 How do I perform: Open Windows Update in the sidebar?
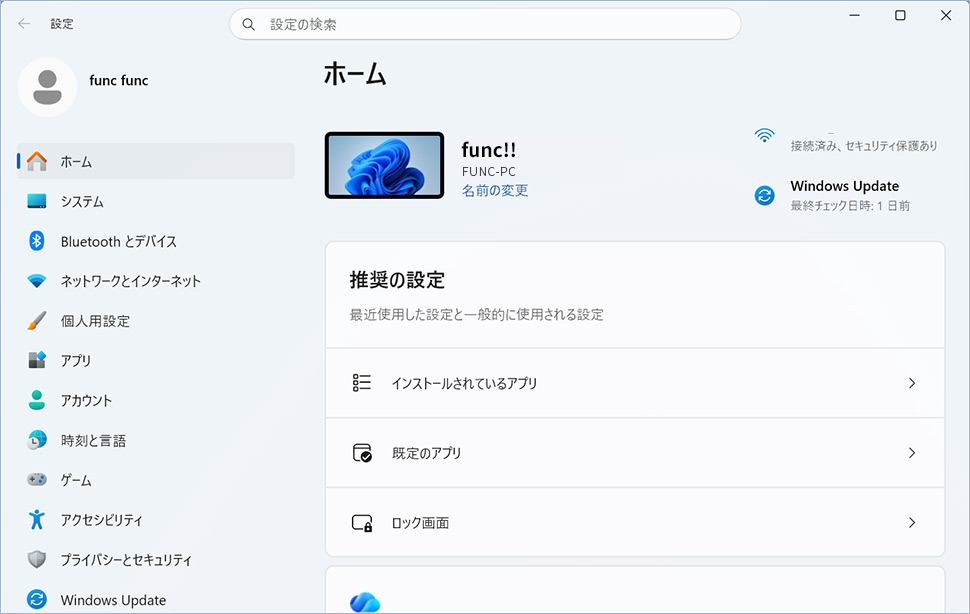[156, 600]
